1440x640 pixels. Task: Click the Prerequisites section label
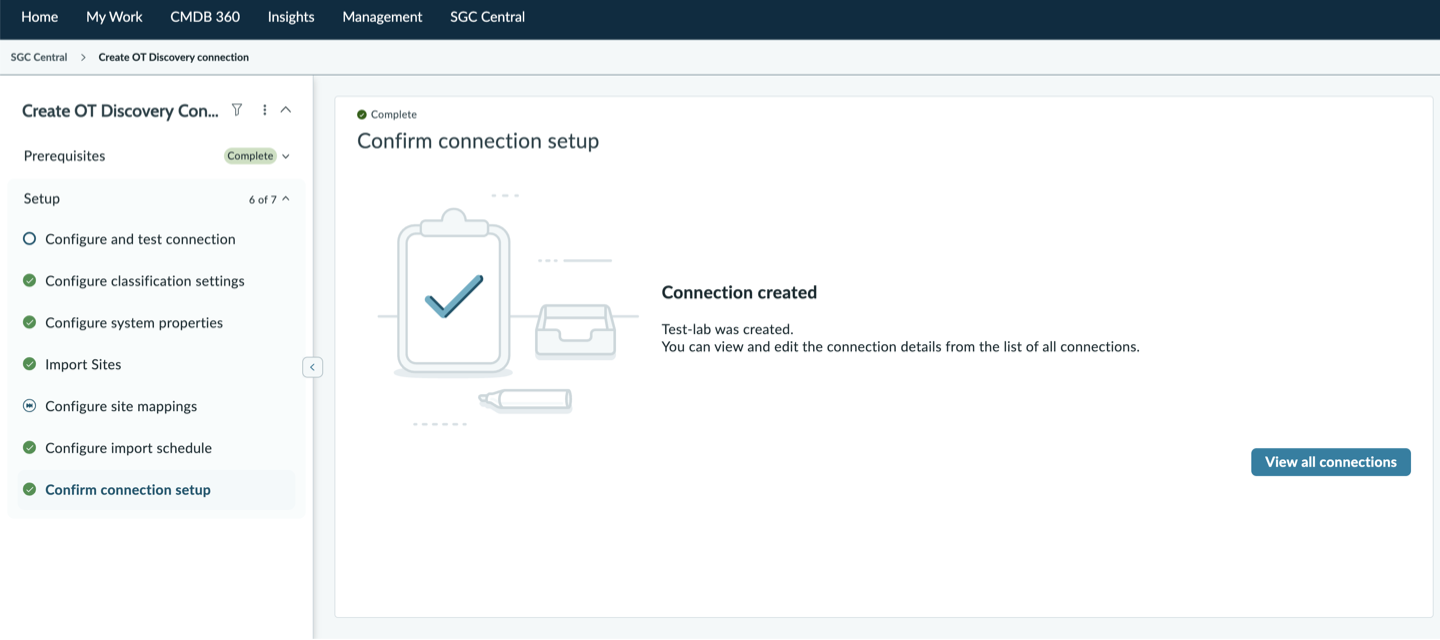[x=64, y=156]
